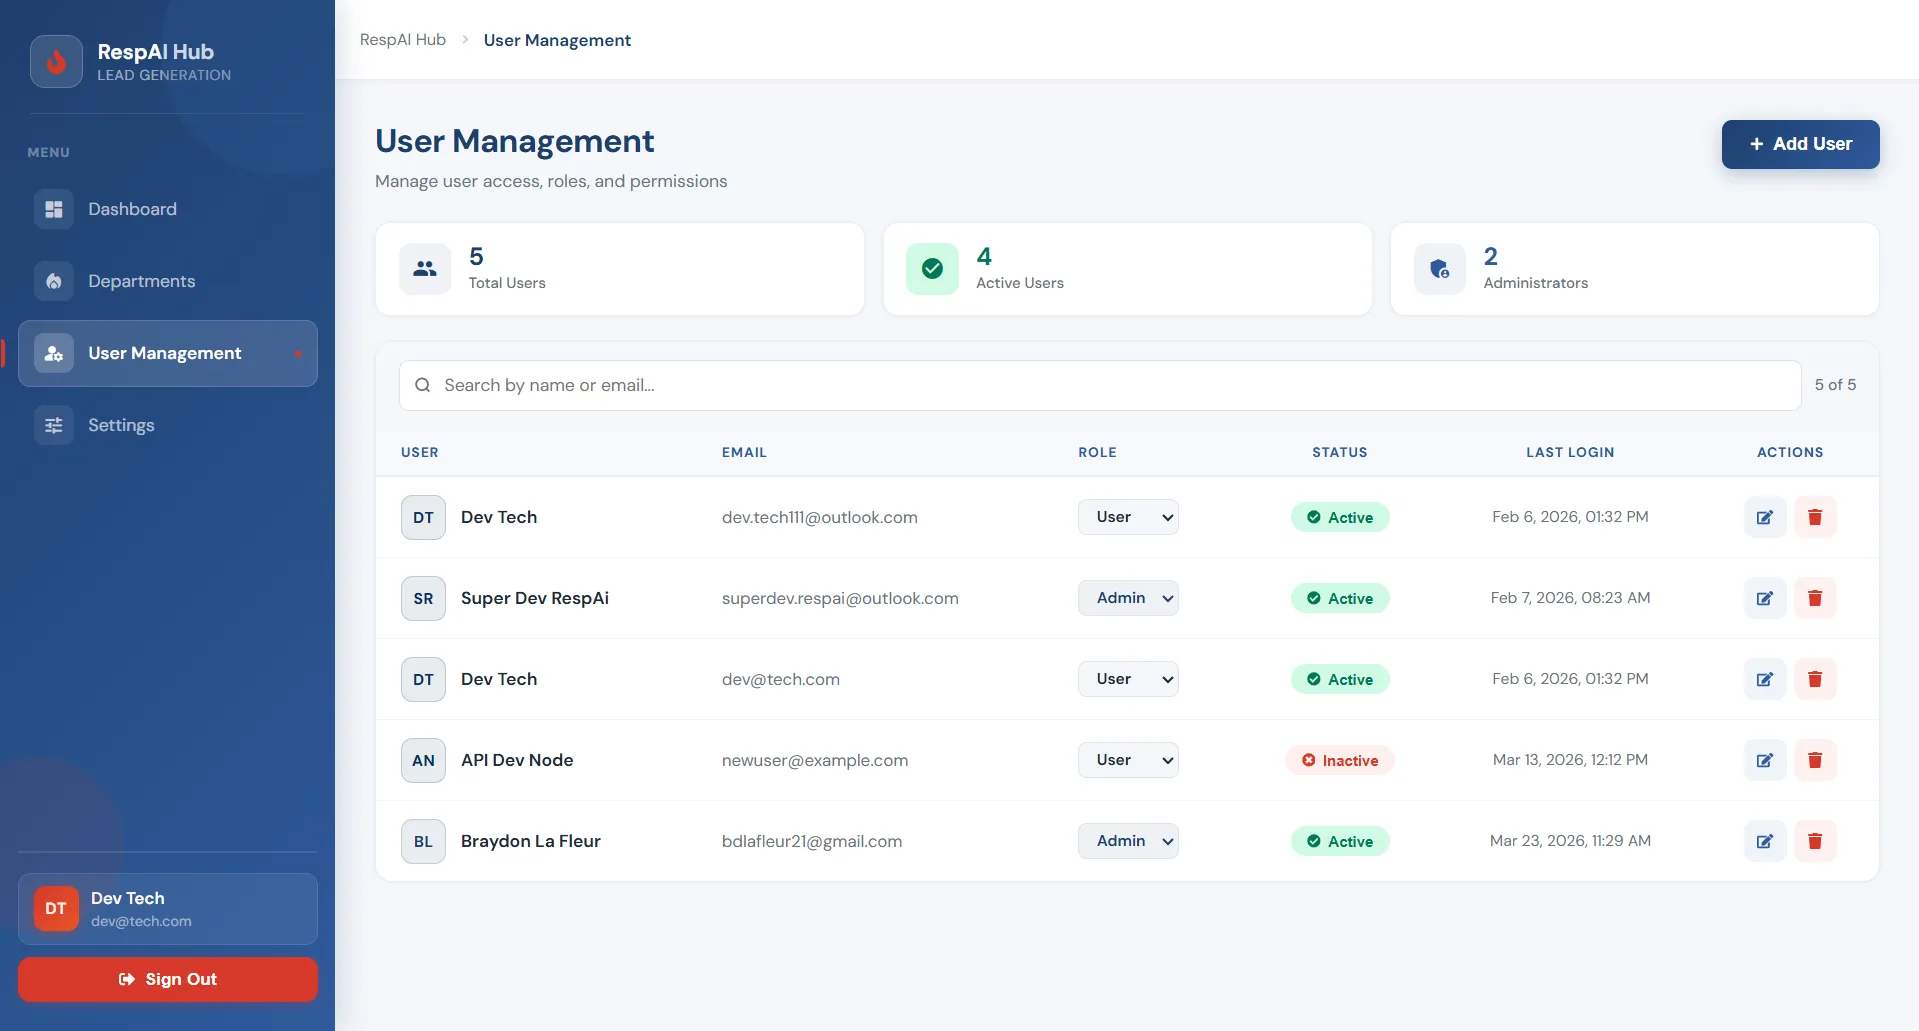Click the Administrators shield icon
Viewport: 1919px width, 1031px height.
tap(1440, 269)
